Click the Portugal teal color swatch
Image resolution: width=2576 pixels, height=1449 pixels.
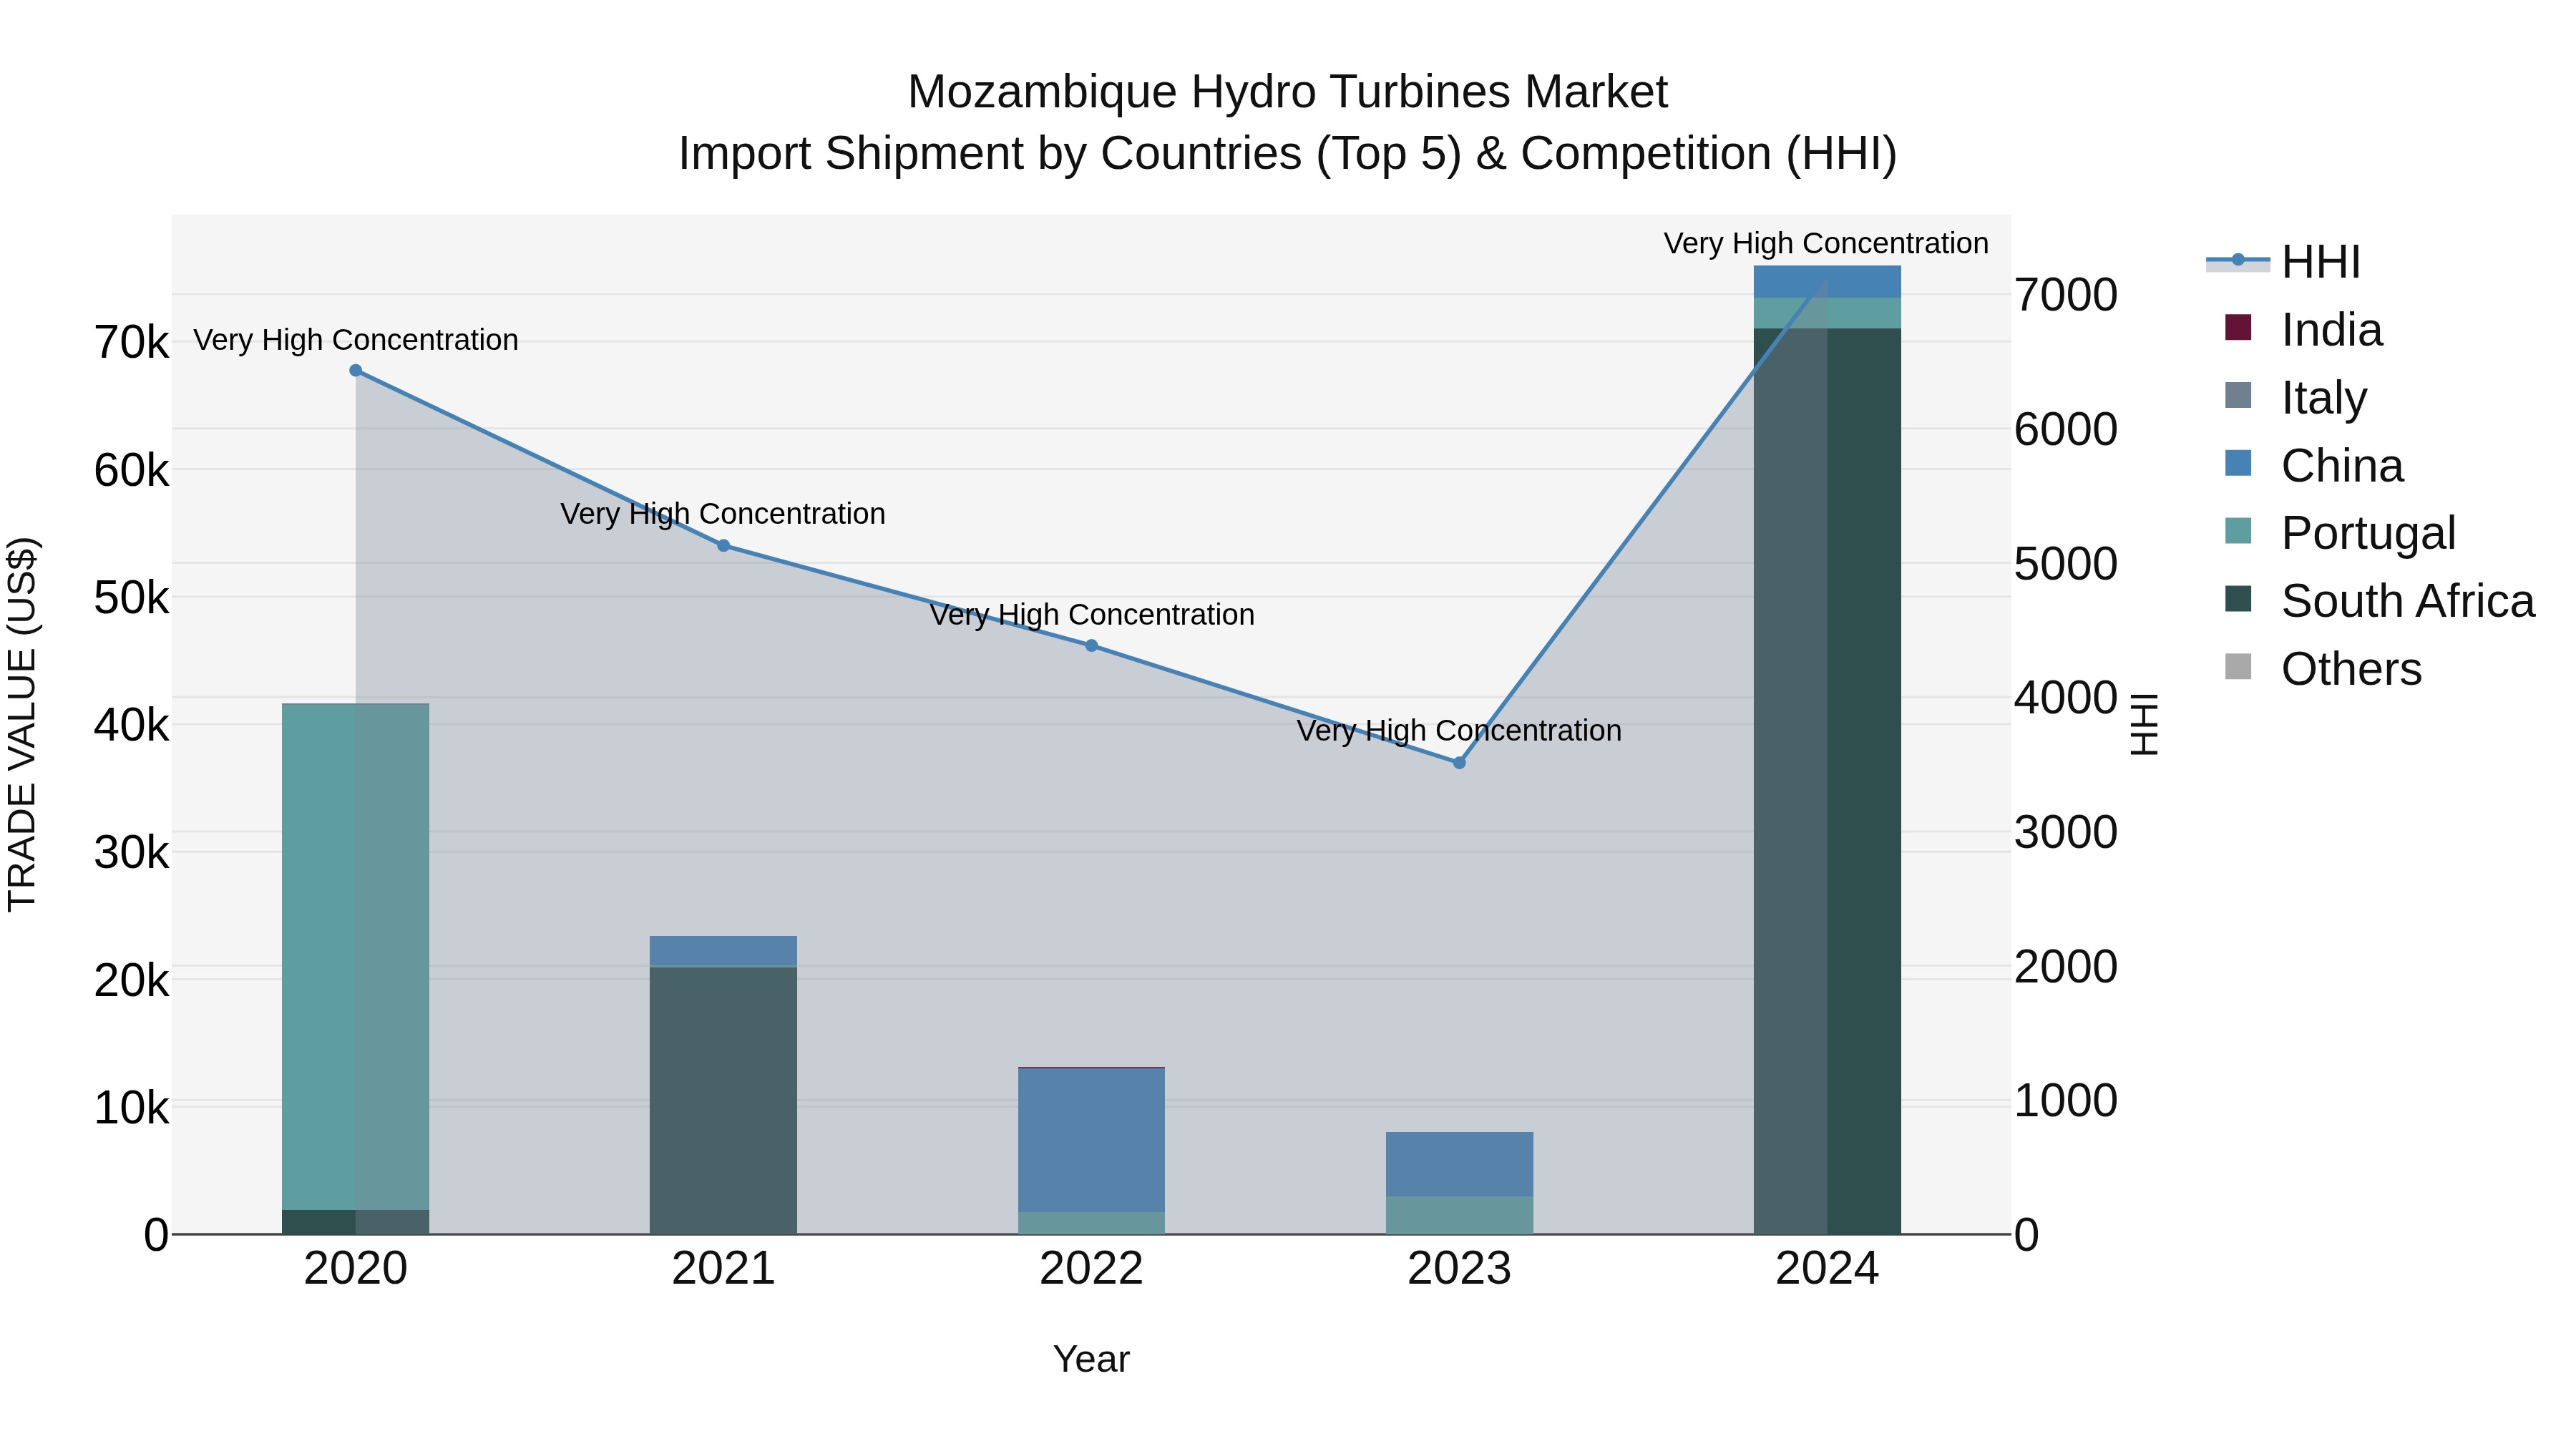pos(2238,532)
